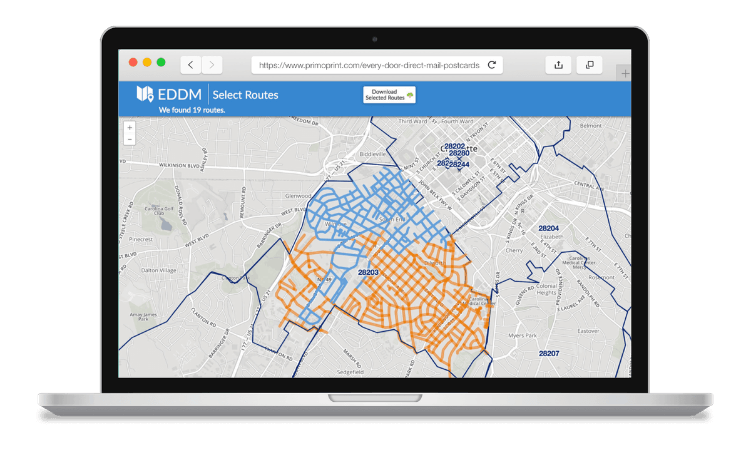This screenshot has height=460, width=751.
Task: Click the show tabs overview icon
Action: [589, 65]
